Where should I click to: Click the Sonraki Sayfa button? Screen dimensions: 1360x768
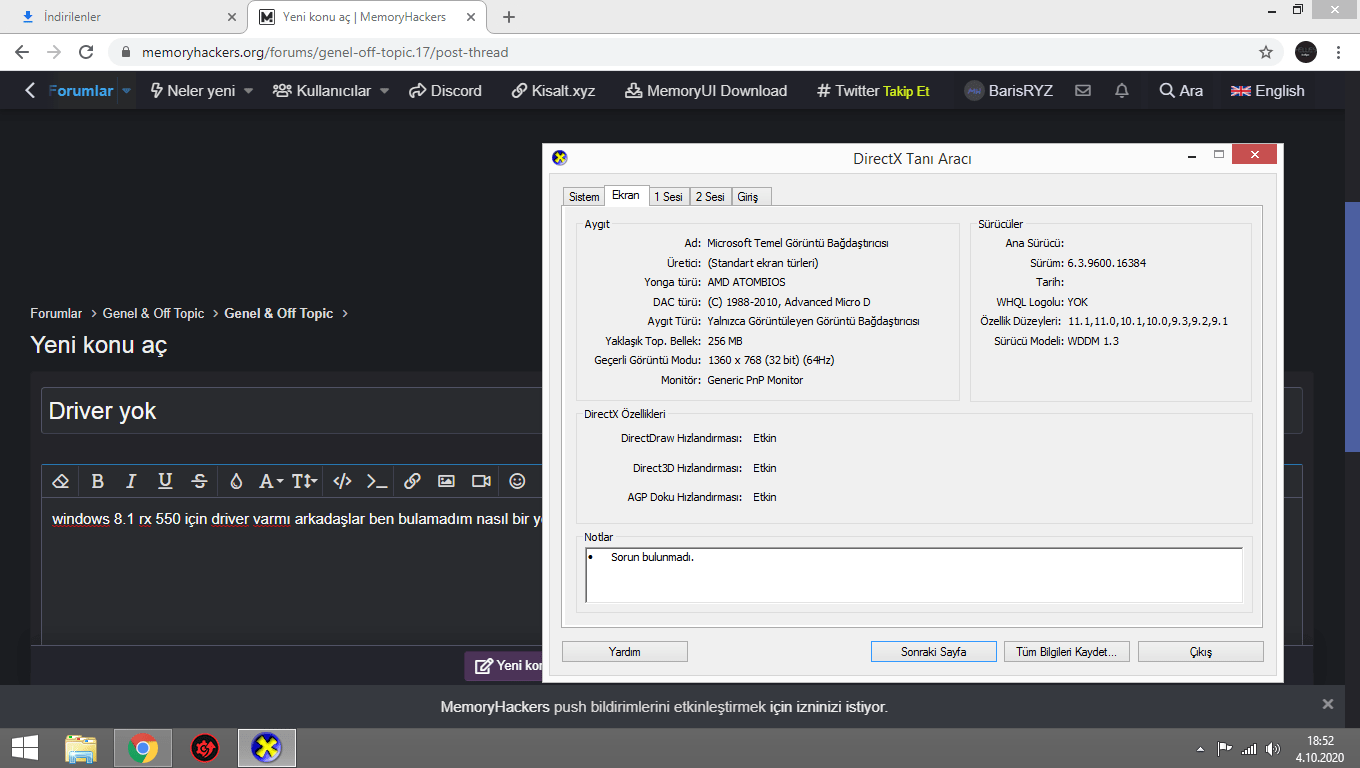point(934,652)
